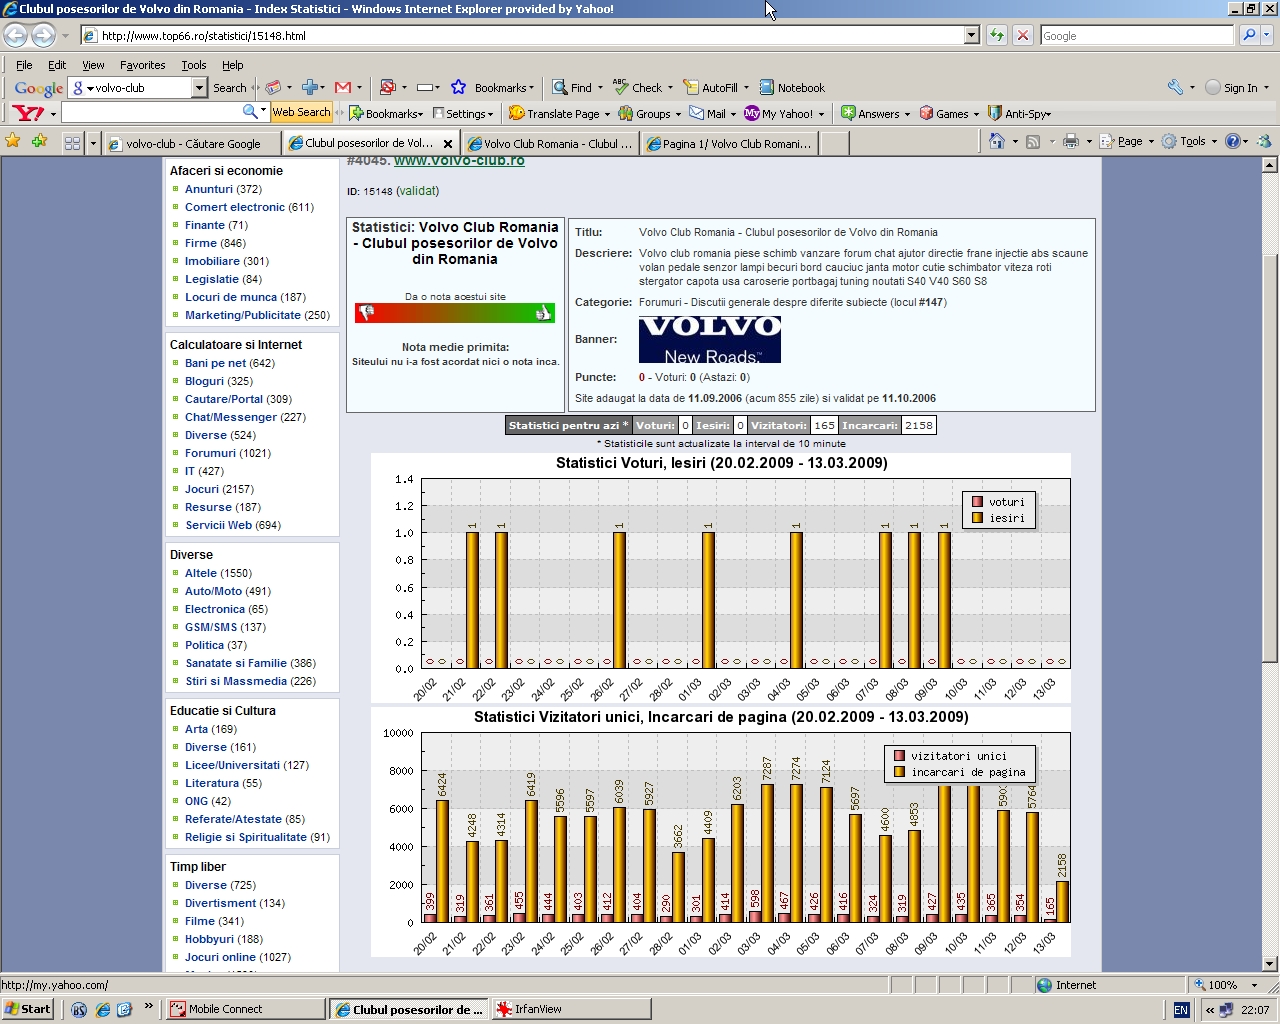This screenshot has height=1024, width=1280.
Task: Click the Stop loading red X icon
Action: click(1022, 35)
